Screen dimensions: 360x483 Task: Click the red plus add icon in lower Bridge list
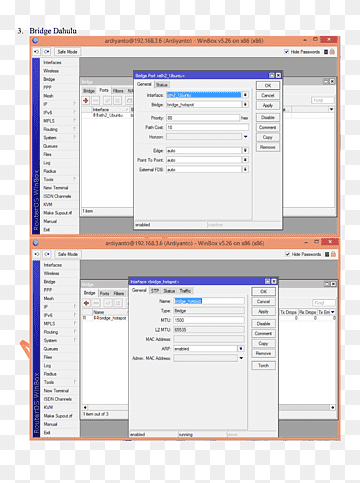tap(86, 303)
